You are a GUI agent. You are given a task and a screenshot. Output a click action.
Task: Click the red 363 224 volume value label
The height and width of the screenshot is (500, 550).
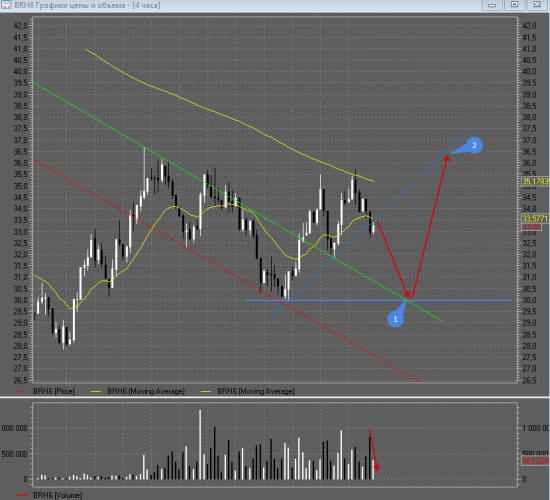click(535, 461)
